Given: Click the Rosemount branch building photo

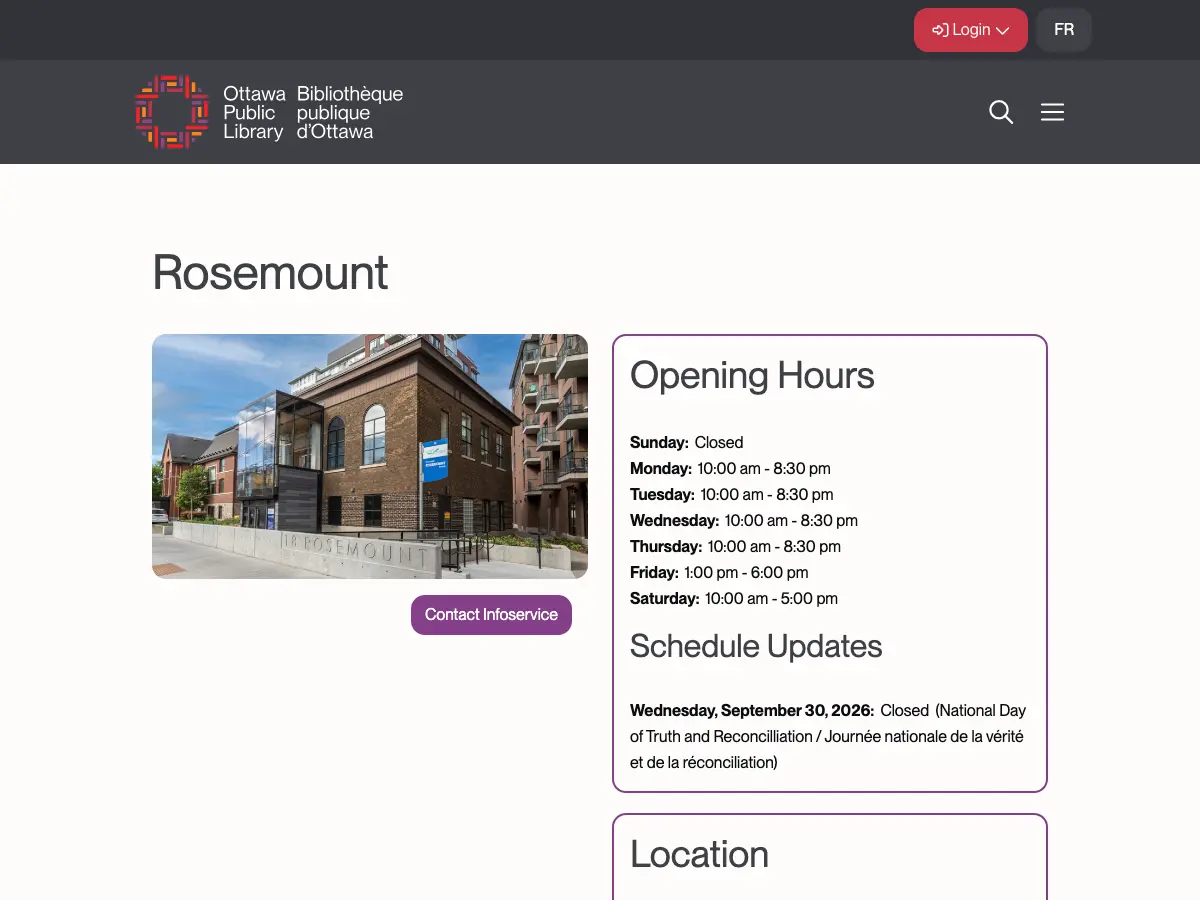Looking at the screenshot, I should [370, 456].
